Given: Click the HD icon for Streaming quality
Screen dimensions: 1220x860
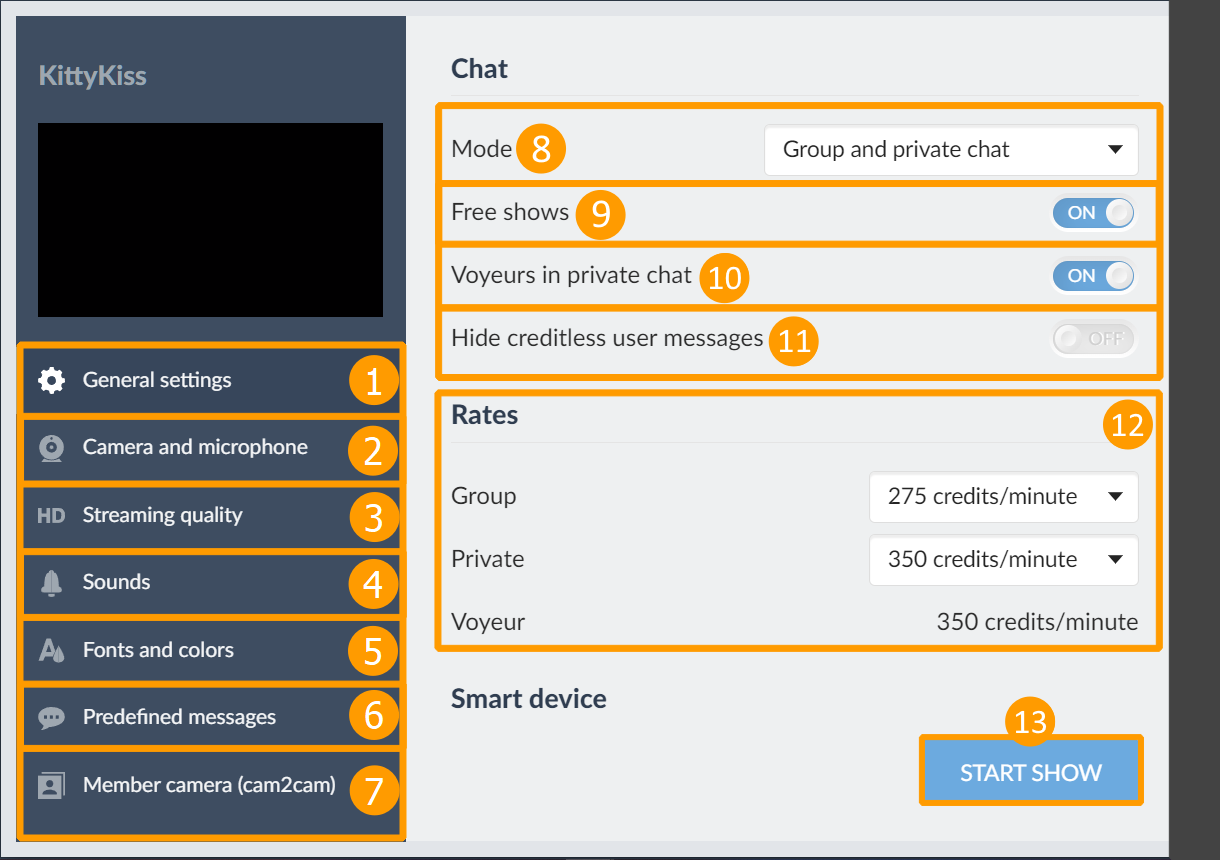Looking at the screenshot, I should coord(51,516).
